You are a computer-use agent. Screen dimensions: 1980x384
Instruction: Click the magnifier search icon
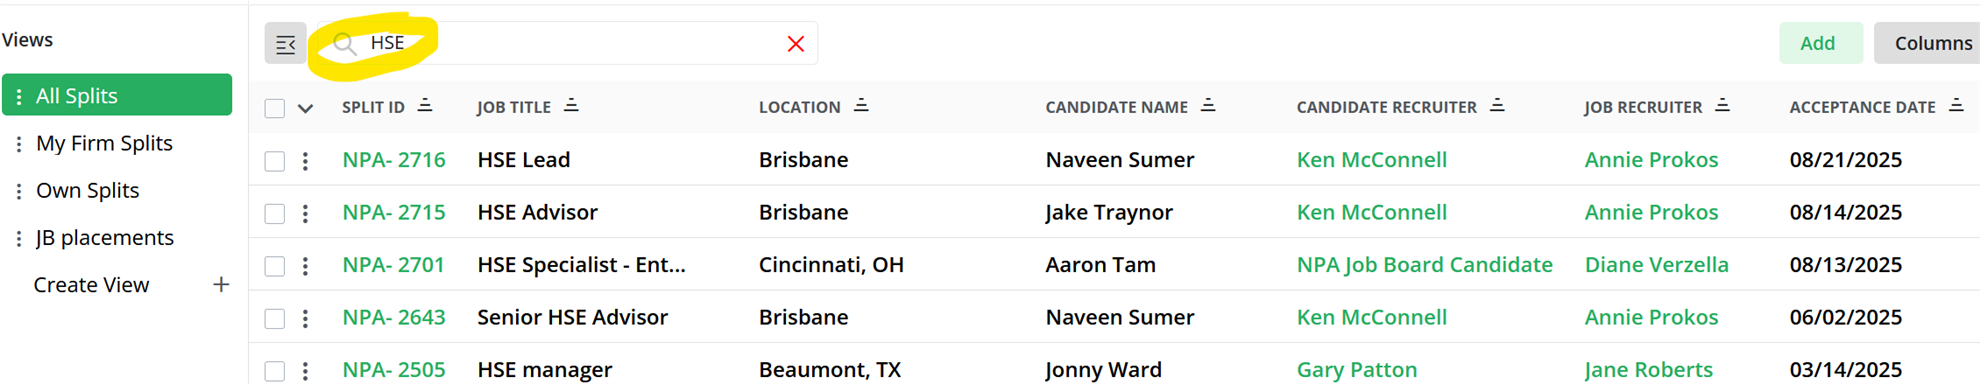344,44
